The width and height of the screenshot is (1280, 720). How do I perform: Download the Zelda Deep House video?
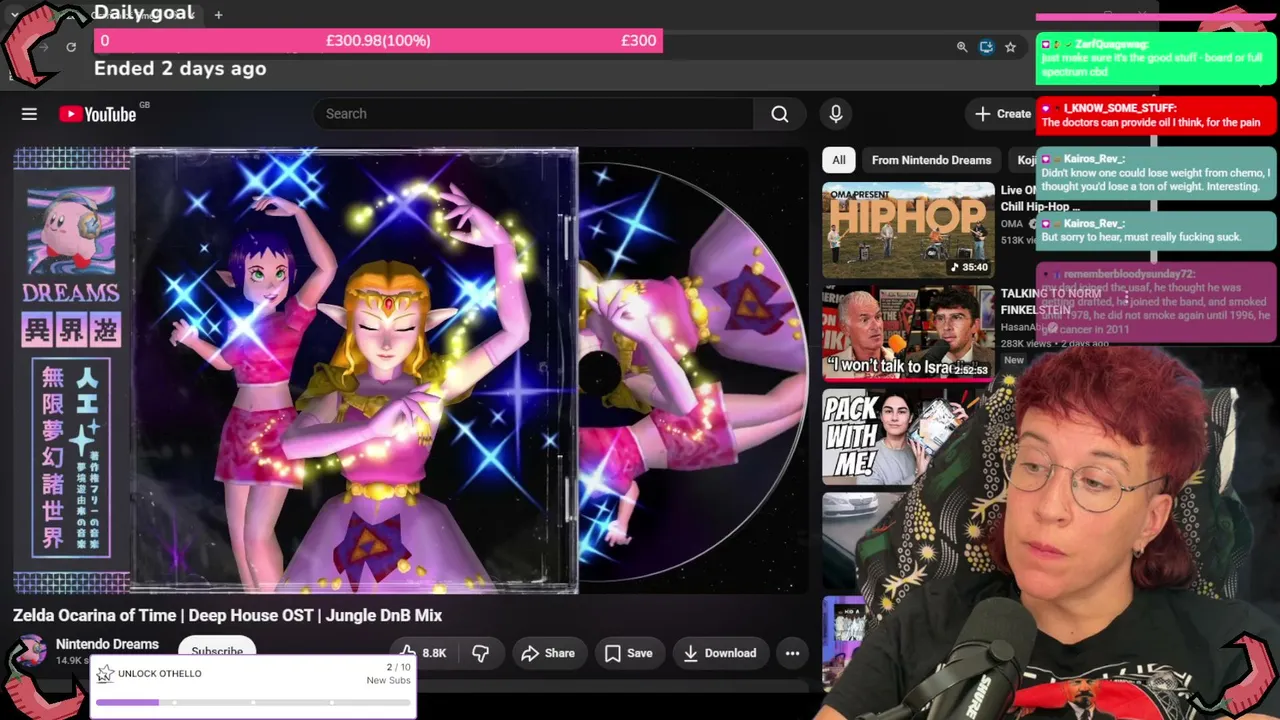720,653
